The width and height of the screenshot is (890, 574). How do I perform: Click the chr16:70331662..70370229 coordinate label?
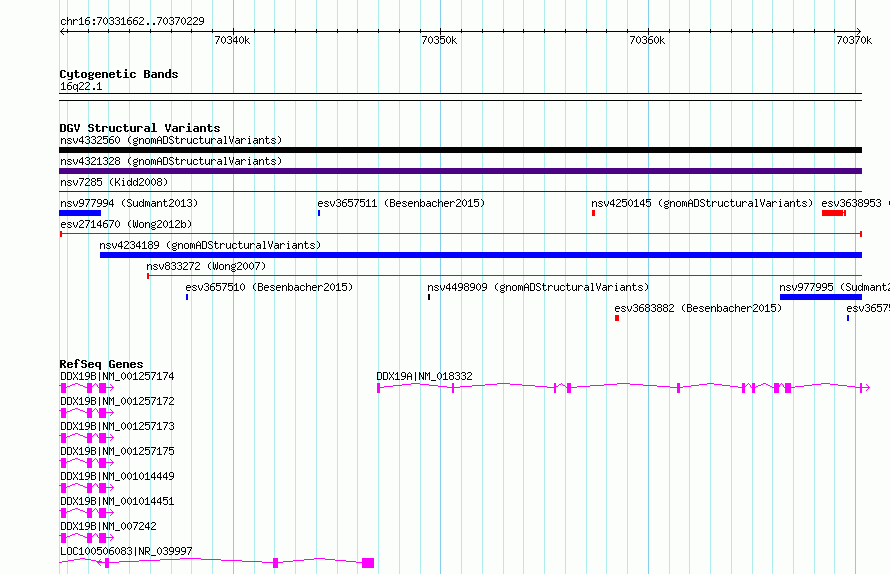132,21
